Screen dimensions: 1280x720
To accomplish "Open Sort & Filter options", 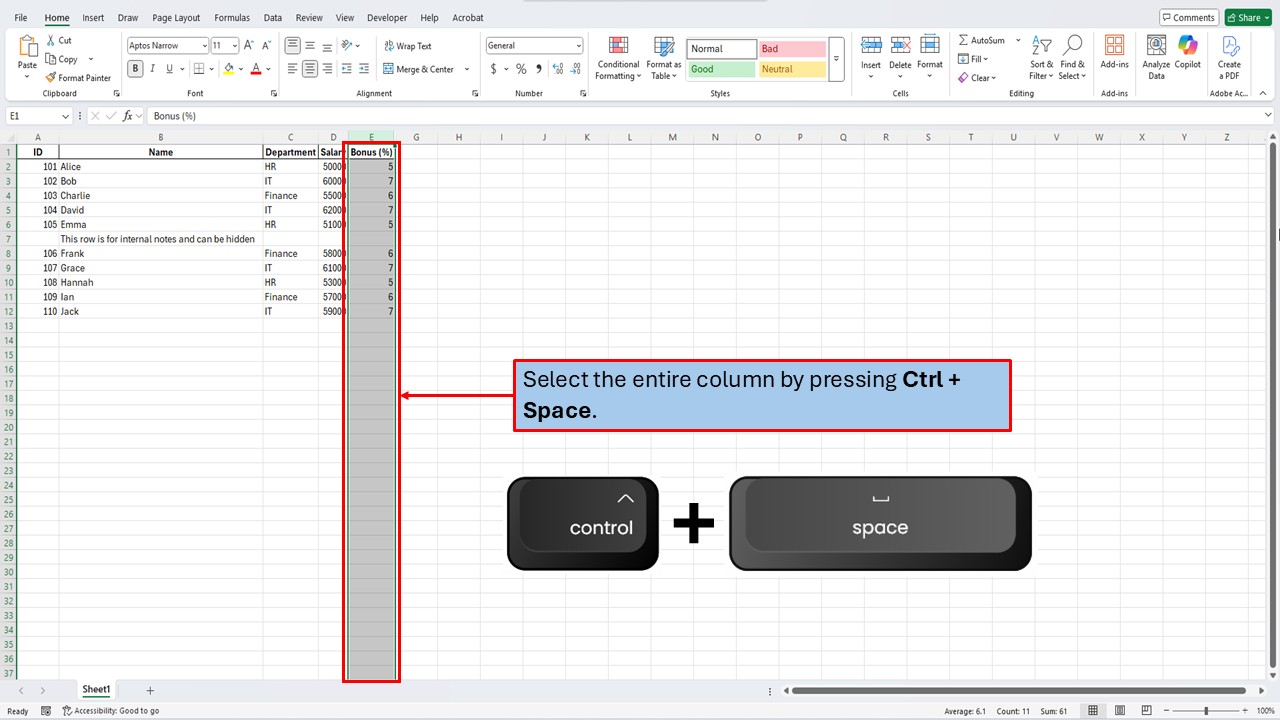I will [1041, 60].
